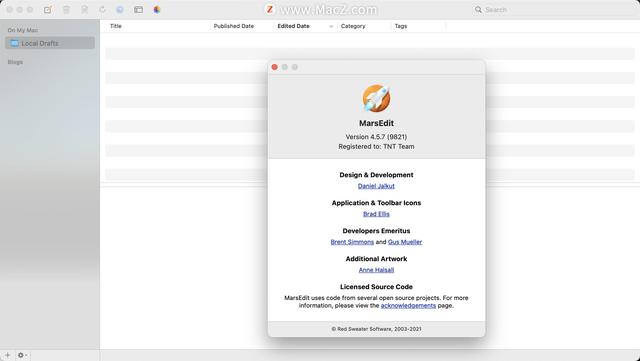Click the Tags column header
The width and height of the screenshot is (640, 361).
point(401,26)
